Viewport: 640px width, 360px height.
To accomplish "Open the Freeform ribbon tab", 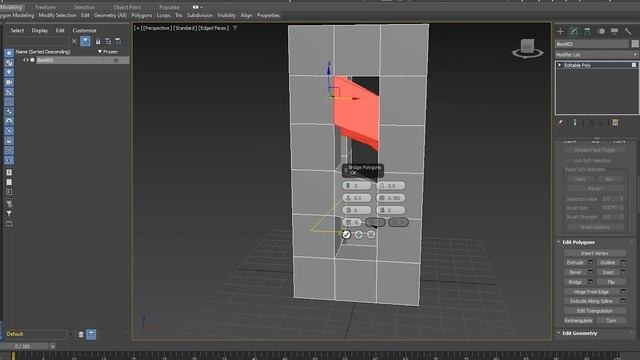I will pos(45,7).
